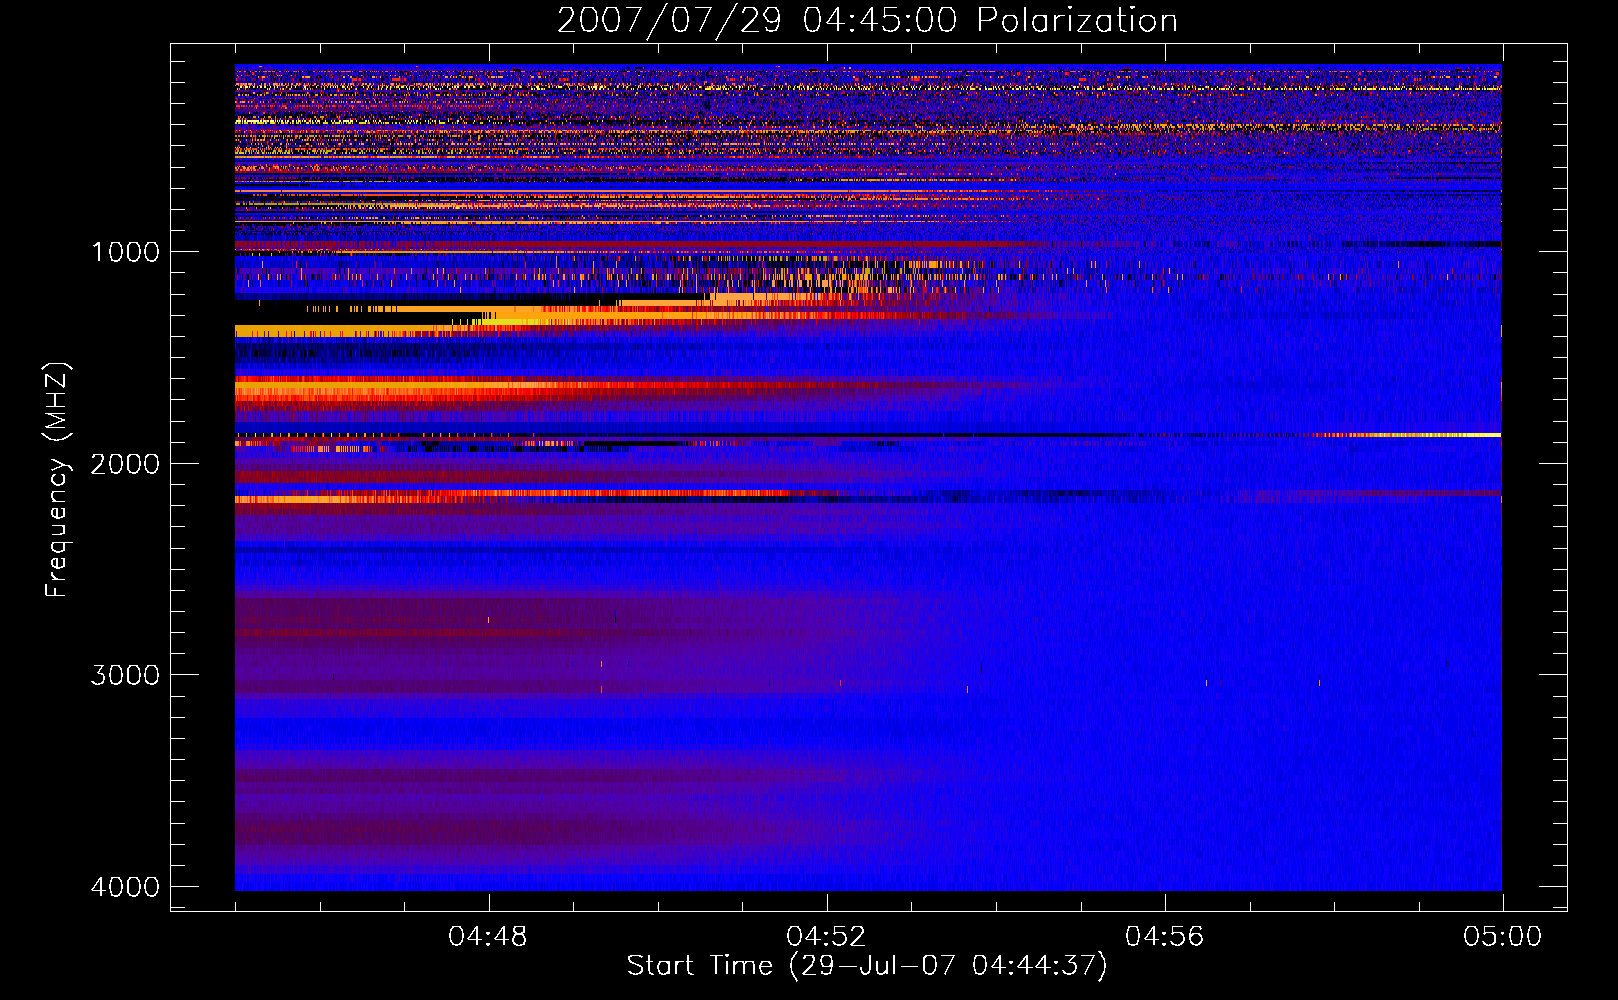This screenshot has height=1000, width=1618.
Task: Click the bright yellow emission line near 1900 MHz
Action: pos(1410,435)
